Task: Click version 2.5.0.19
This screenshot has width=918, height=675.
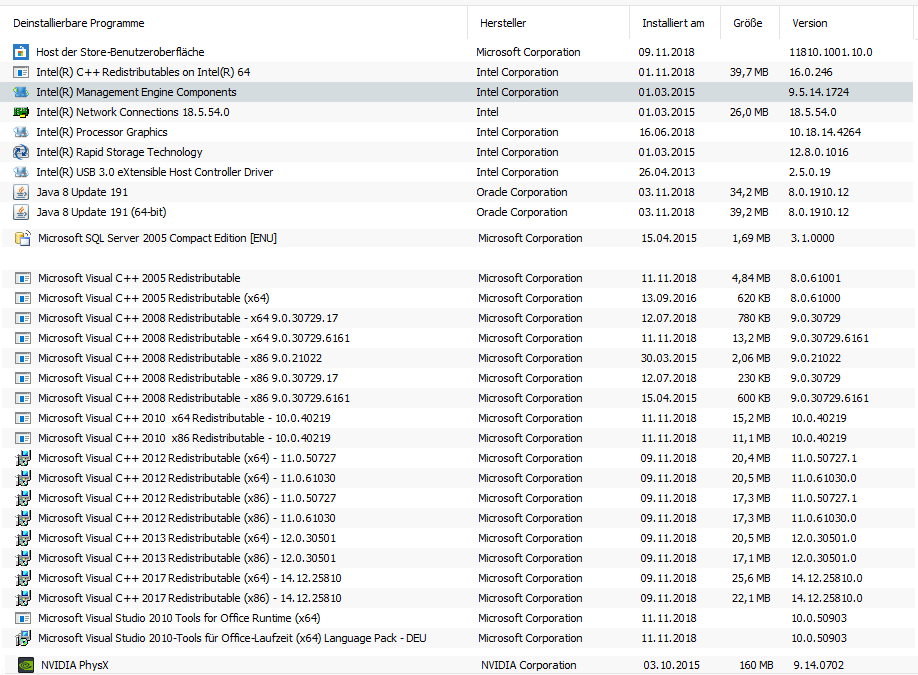Action: point(810,172)
